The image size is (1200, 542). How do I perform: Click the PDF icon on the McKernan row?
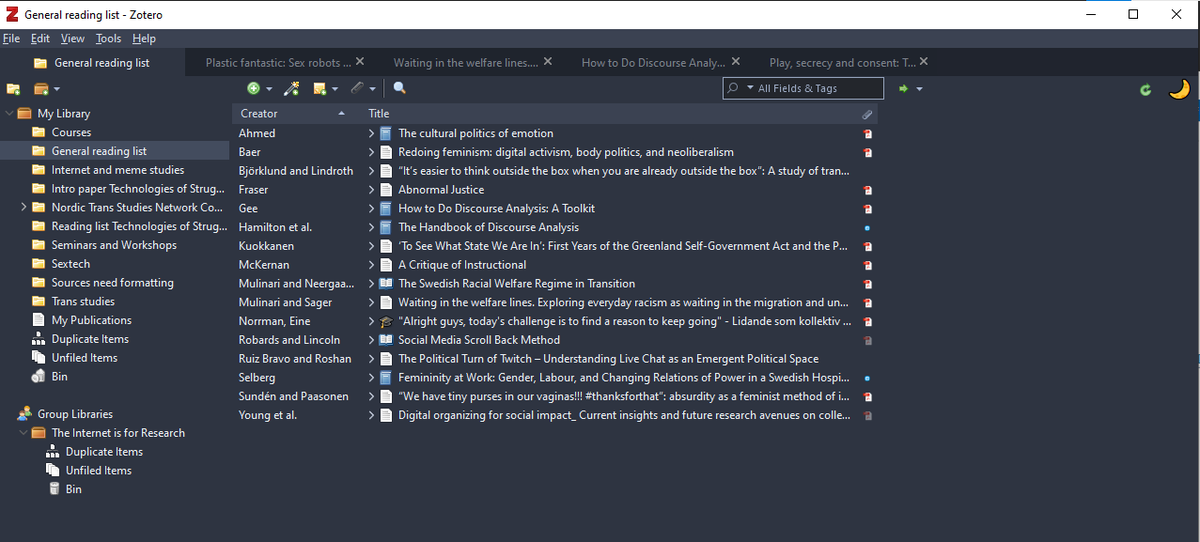(867, 265)
